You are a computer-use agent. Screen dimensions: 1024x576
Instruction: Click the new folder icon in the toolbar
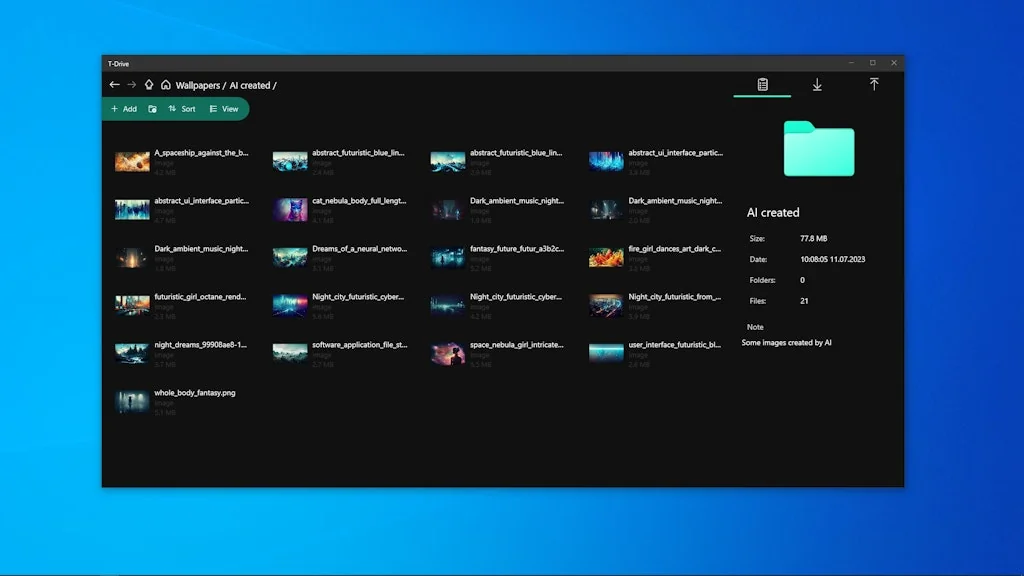(152, 109)
